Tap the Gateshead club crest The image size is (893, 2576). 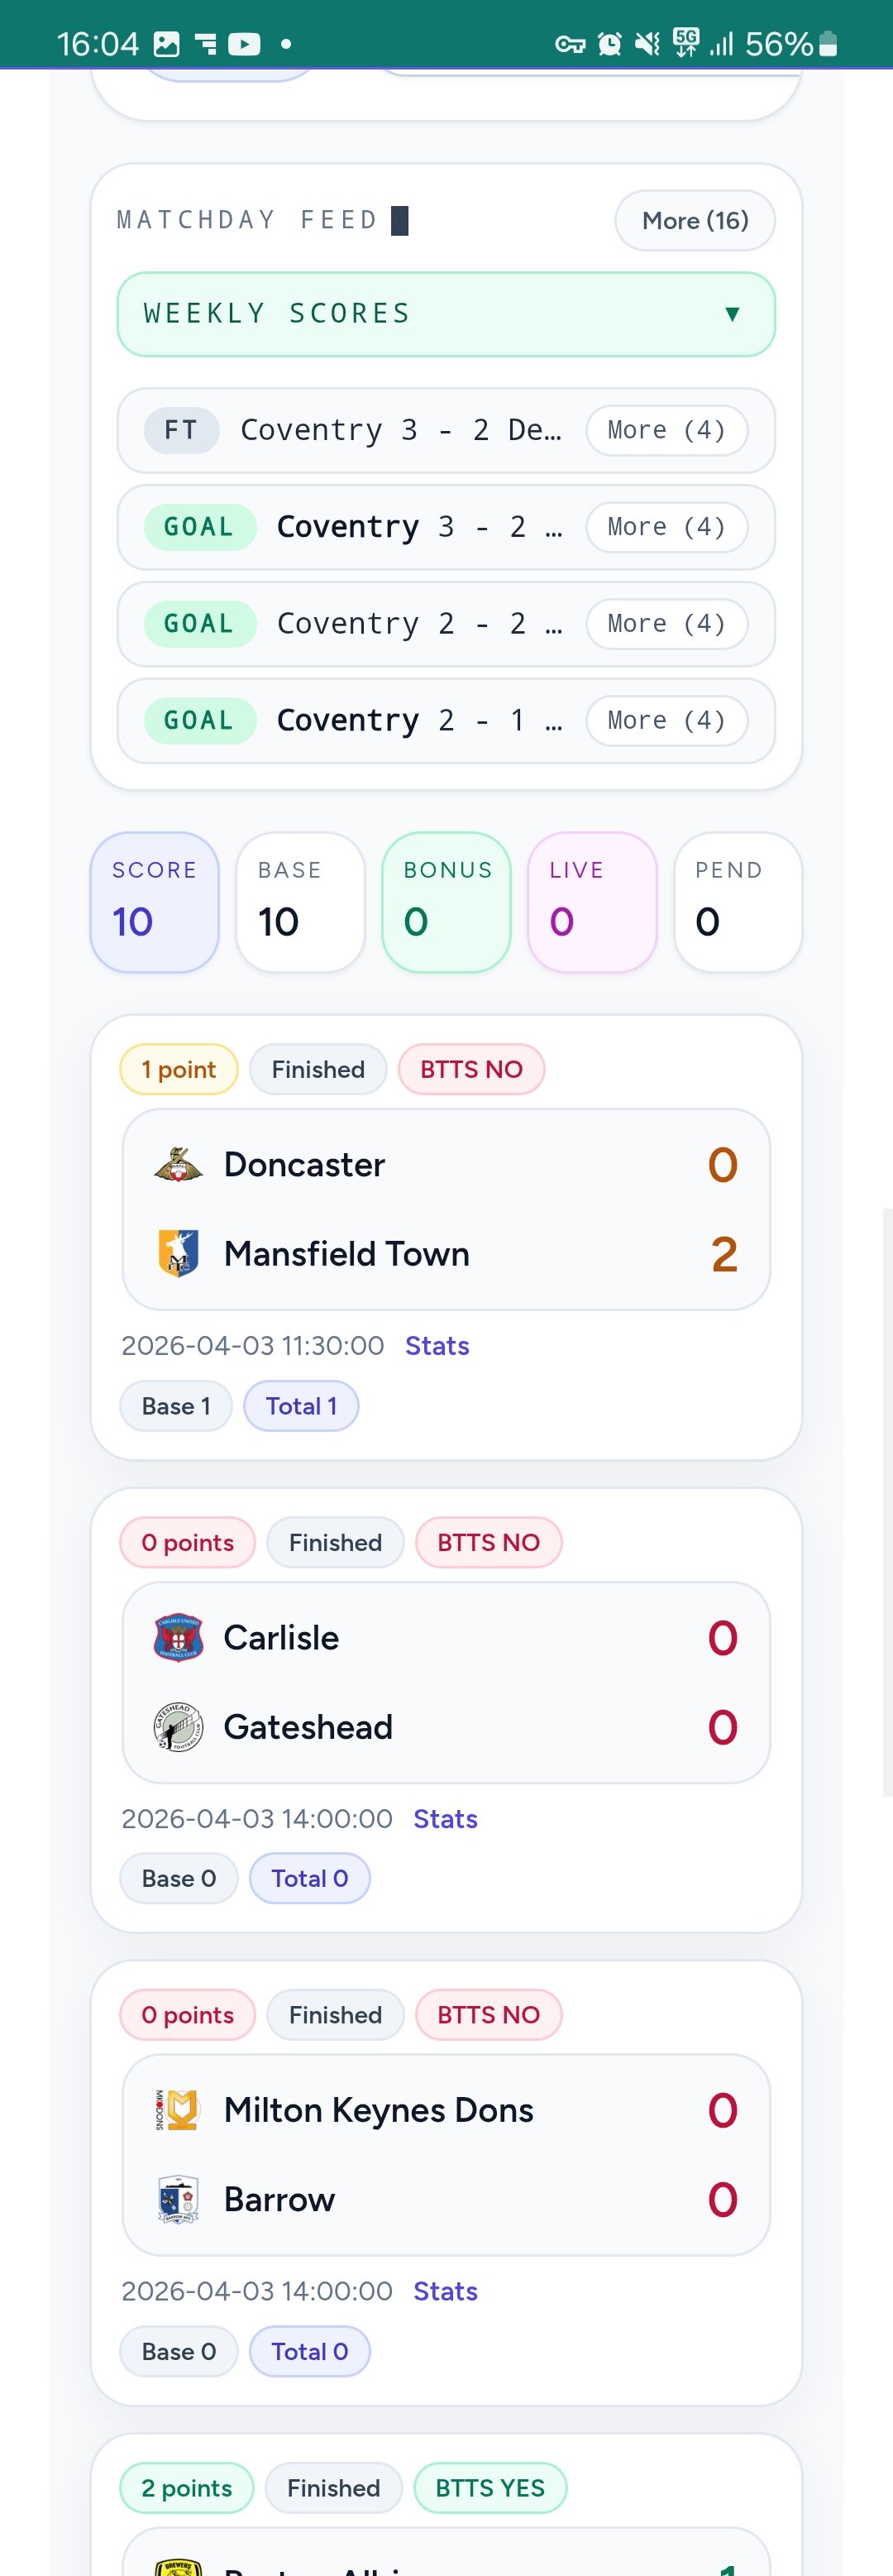pos(178,1727)
